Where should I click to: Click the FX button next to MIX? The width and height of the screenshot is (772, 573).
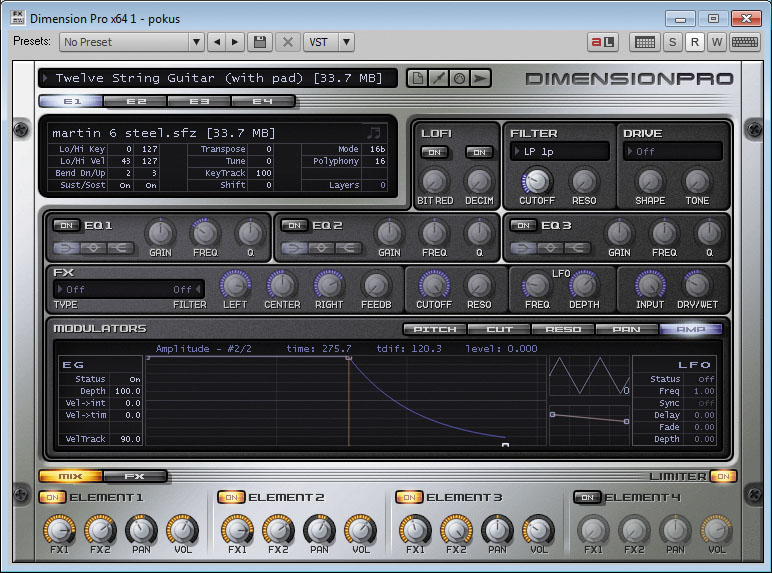click(134, 476)
